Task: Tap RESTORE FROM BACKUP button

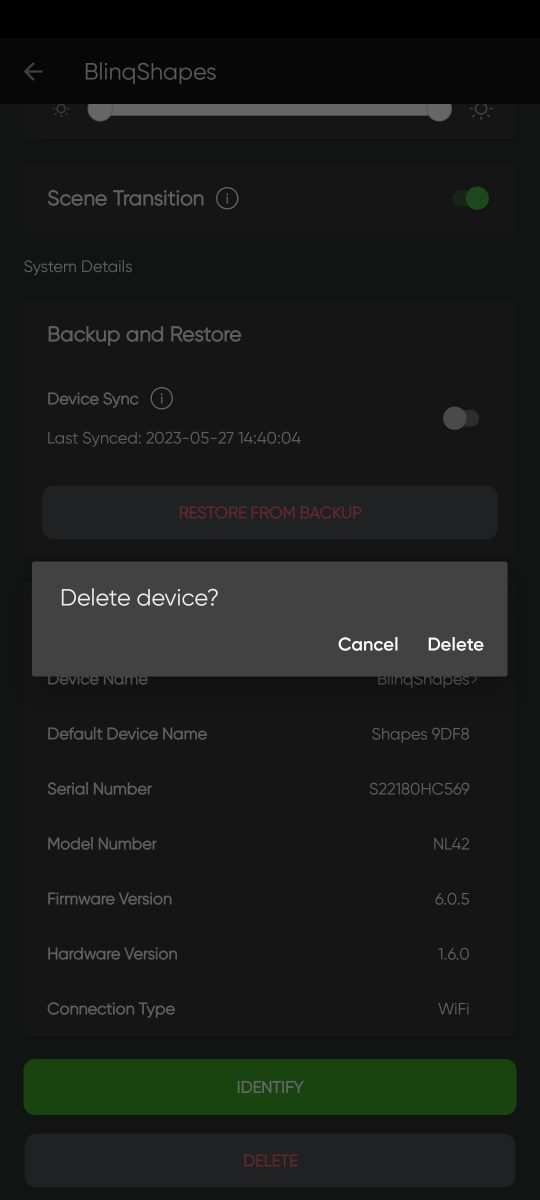Action: click(270, 513)
